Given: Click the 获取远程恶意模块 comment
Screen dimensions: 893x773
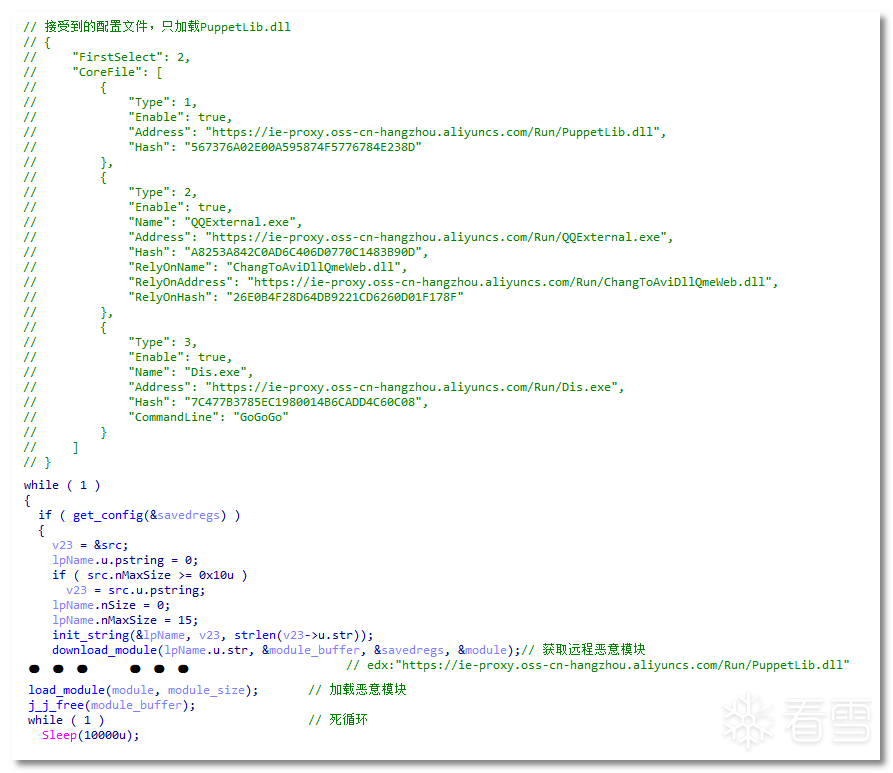Looking at the screenshot, I should tap(584, 650).
